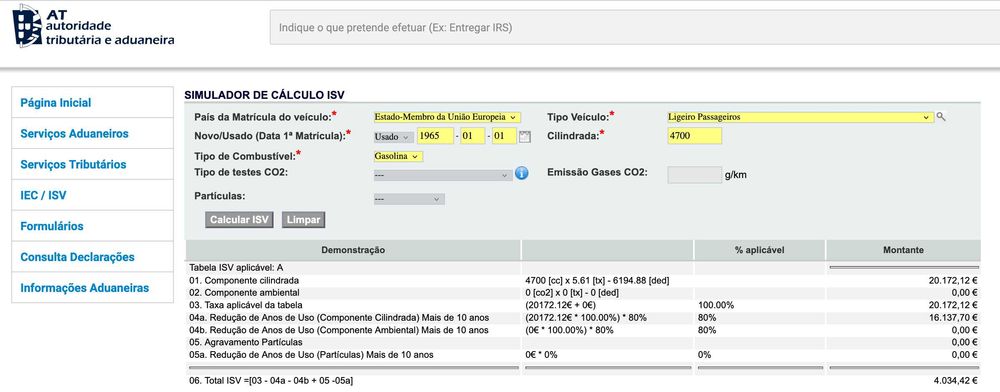Click the Emissão Gases CO2 input field

pyautogui.click(x=695, y=175)
